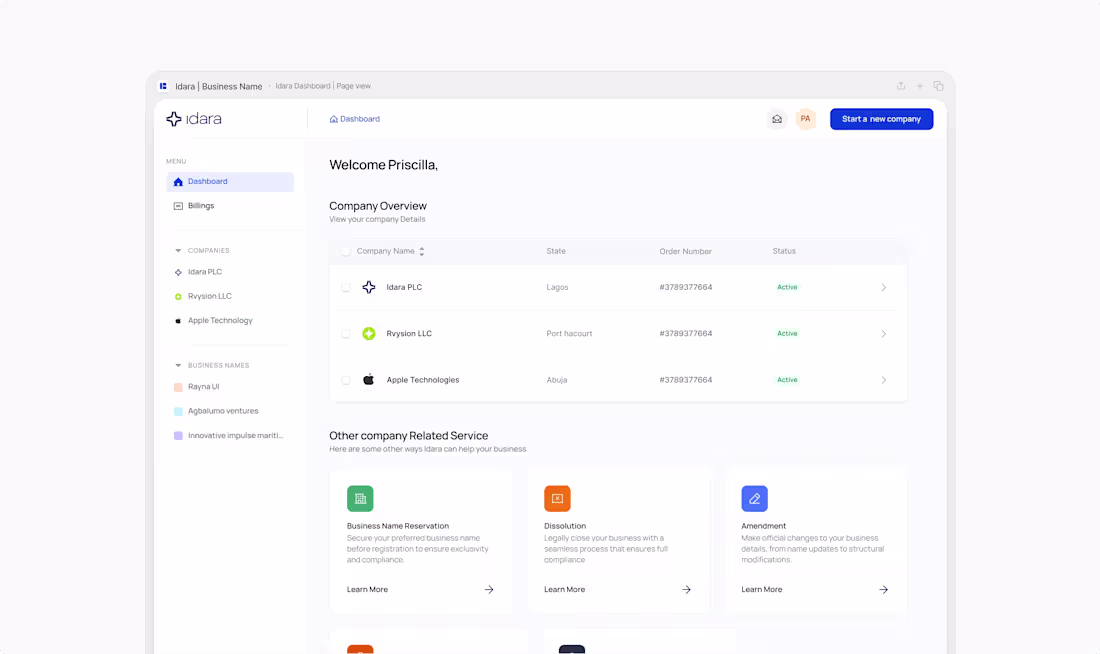Click the PA profile avatar
Viewport: 1100px width, 654px height.
806,118
